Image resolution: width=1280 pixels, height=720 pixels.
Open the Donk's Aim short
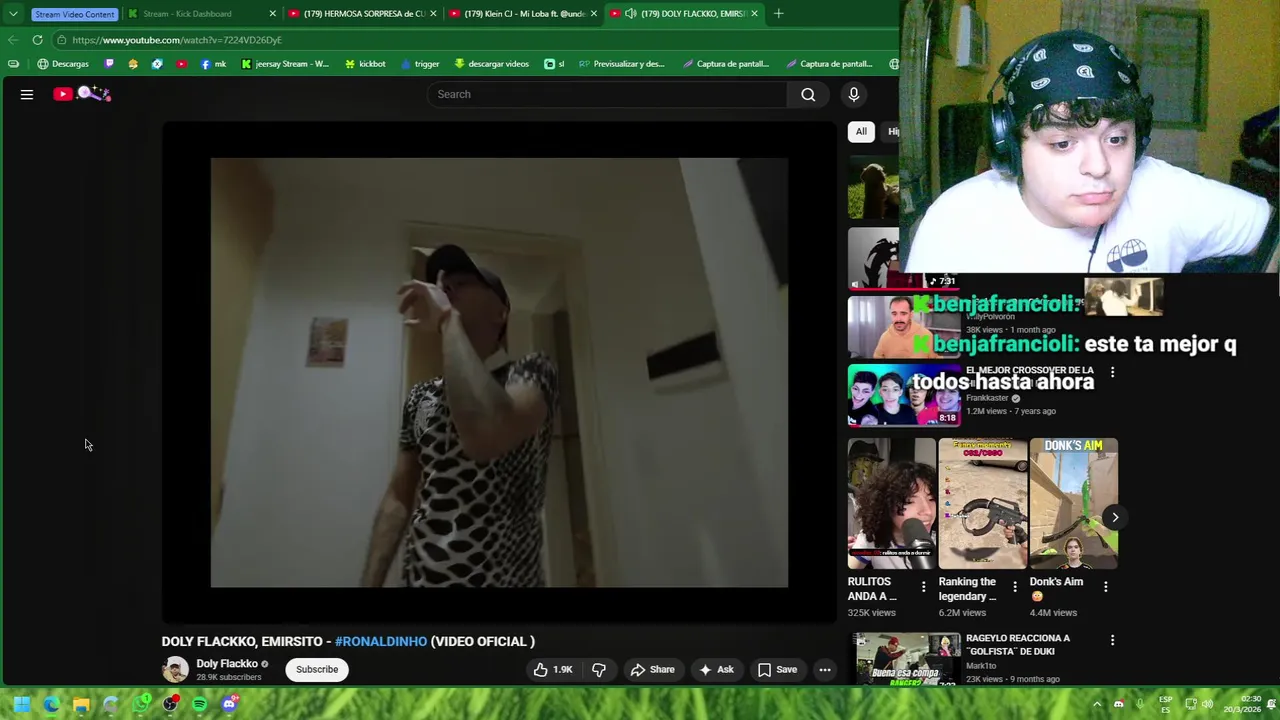pos(1074,503)
